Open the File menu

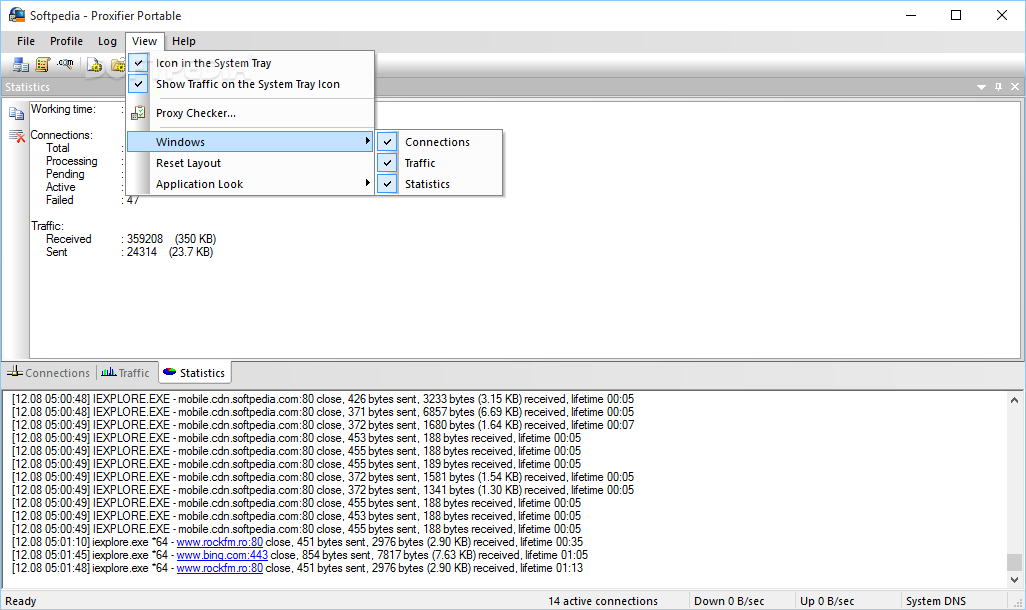click(26, 41)
